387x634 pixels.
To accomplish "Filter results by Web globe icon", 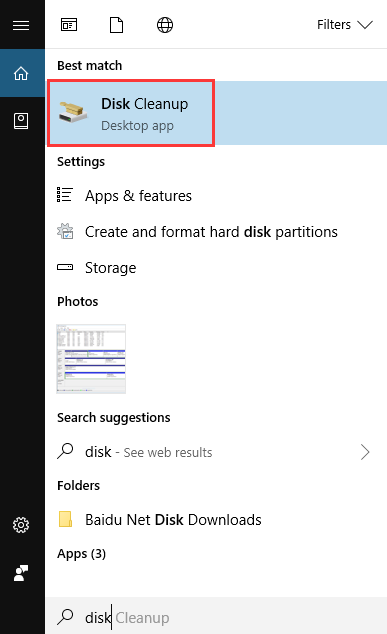I will click(165, 25).
